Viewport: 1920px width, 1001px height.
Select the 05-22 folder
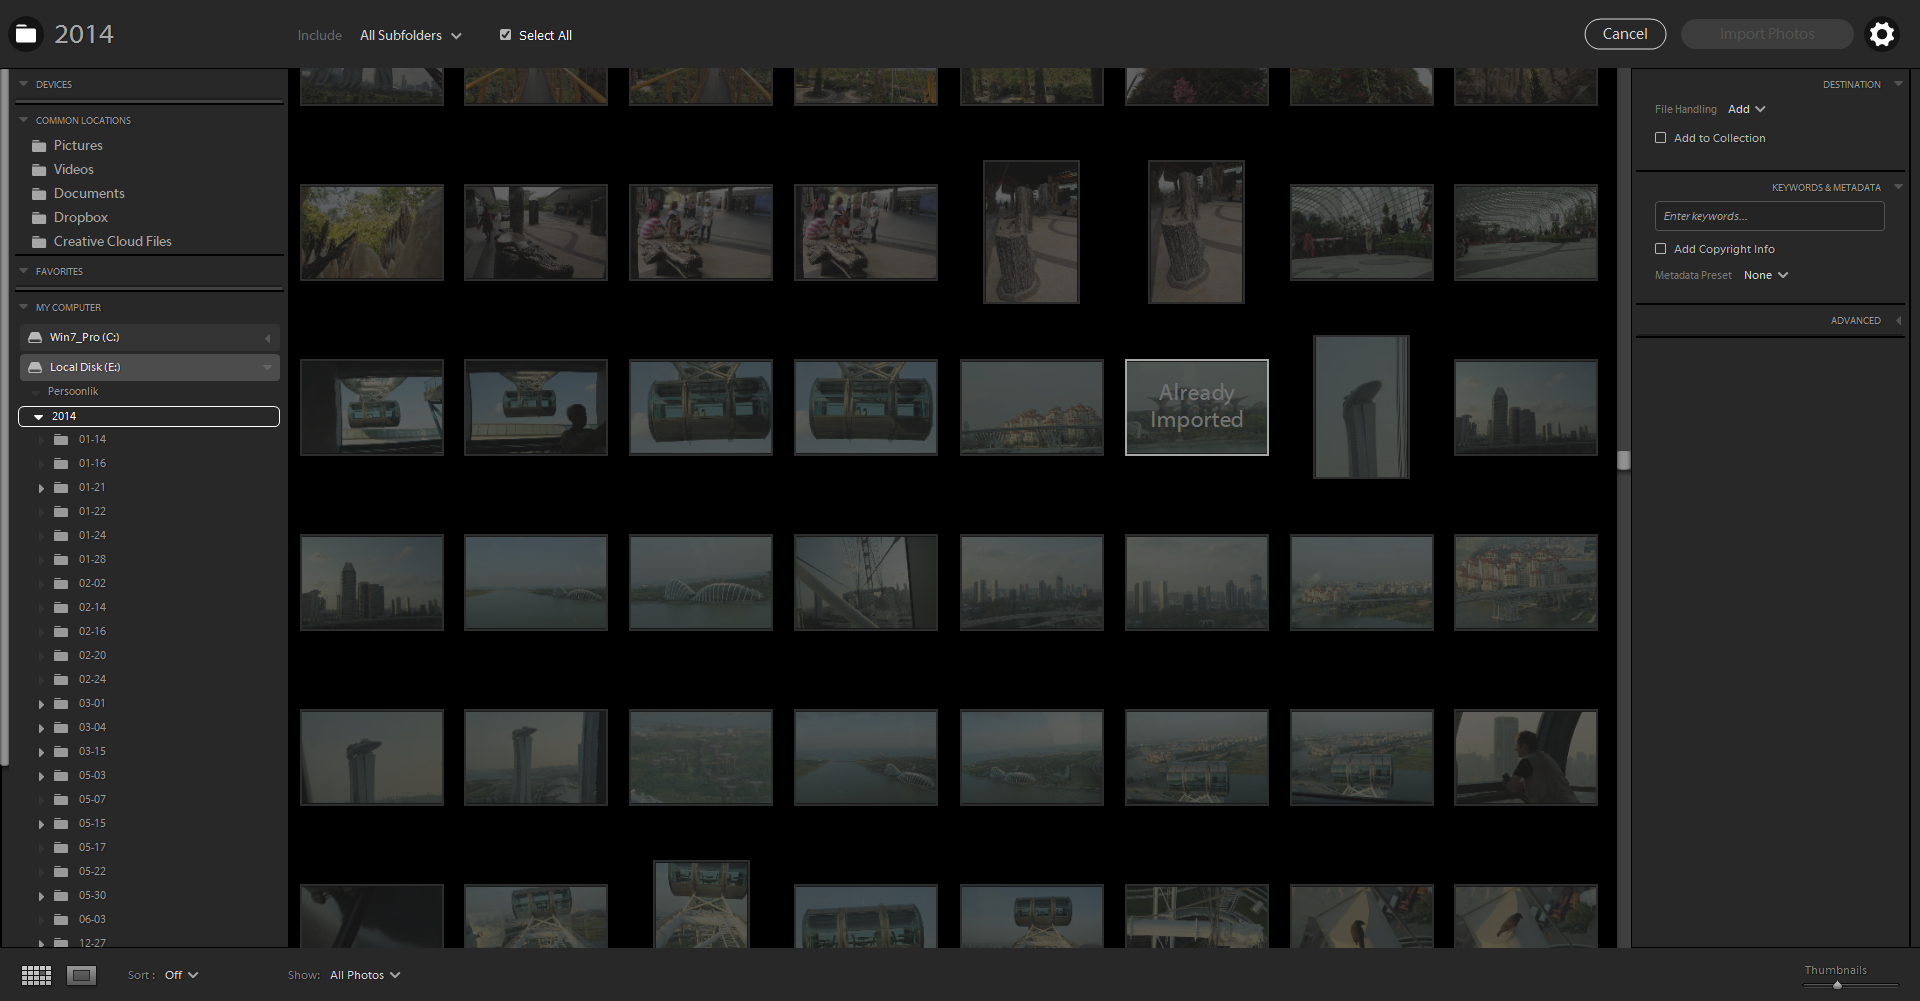[x=92, y=871]
